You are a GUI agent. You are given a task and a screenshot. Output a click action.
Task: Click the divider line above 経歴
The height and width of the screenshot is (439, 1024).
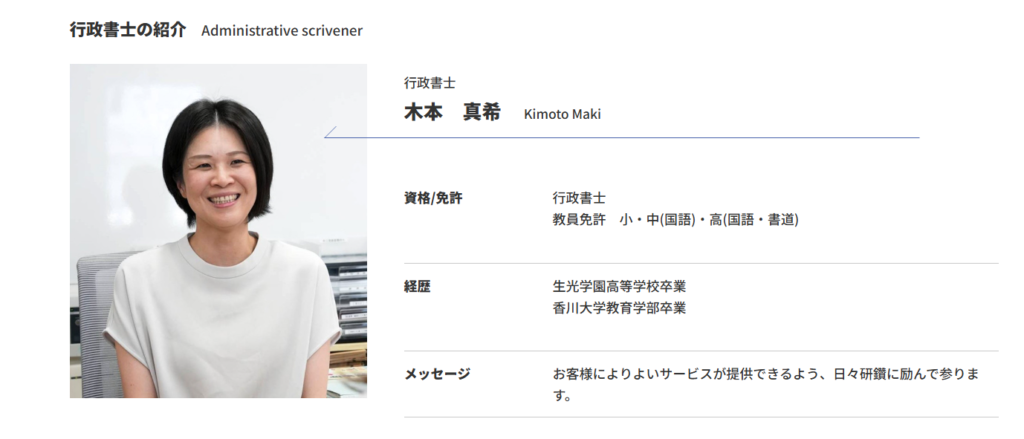click(x=701, y=263)
